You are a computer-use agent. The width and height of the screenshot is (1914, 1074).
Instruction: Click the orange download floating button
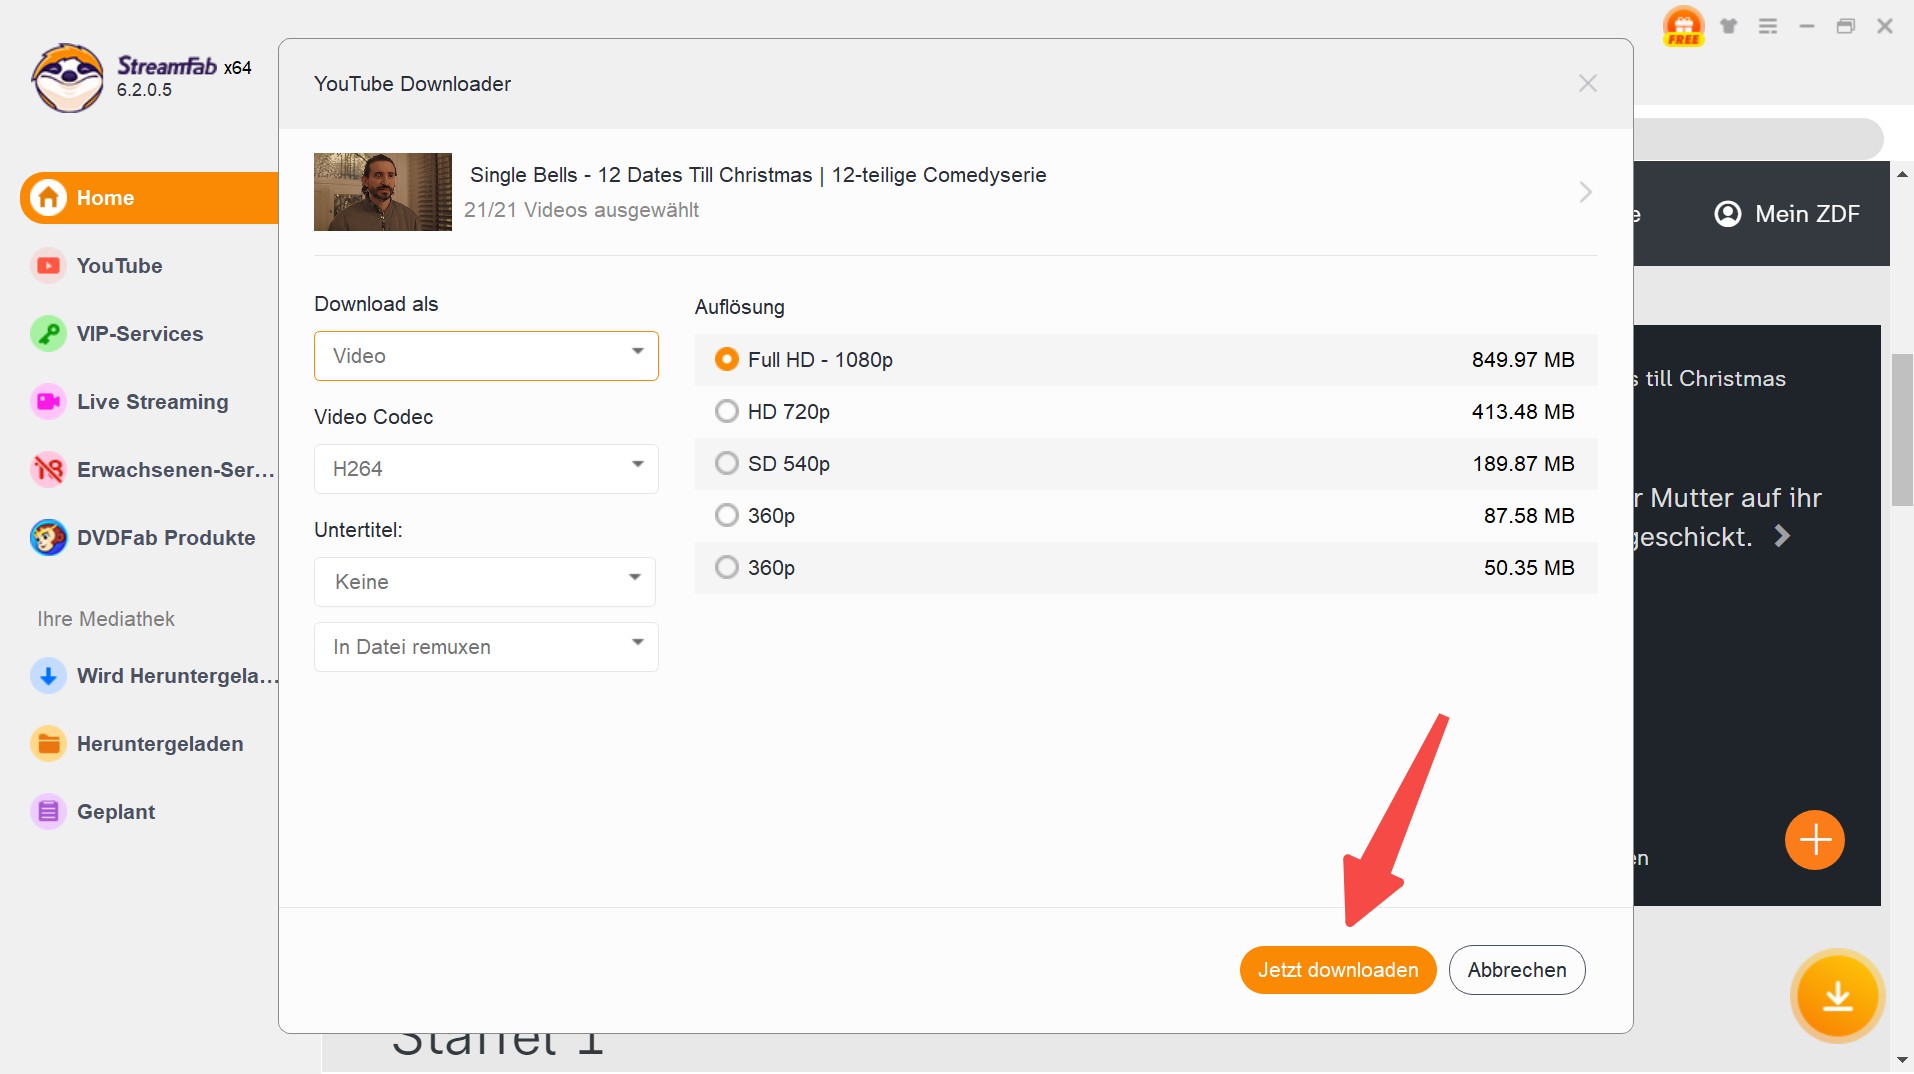[x=1838, y=997]
